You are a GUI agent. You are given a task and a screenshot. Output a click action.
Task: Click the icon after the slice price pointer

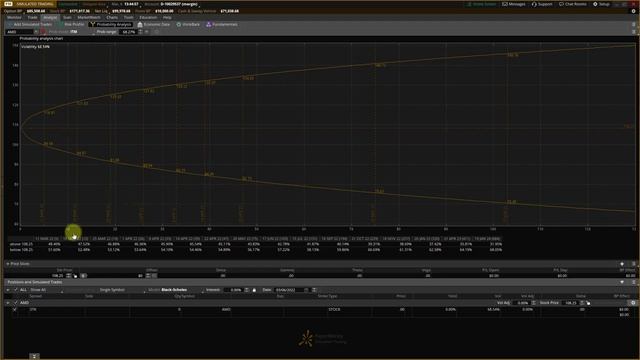83,276
